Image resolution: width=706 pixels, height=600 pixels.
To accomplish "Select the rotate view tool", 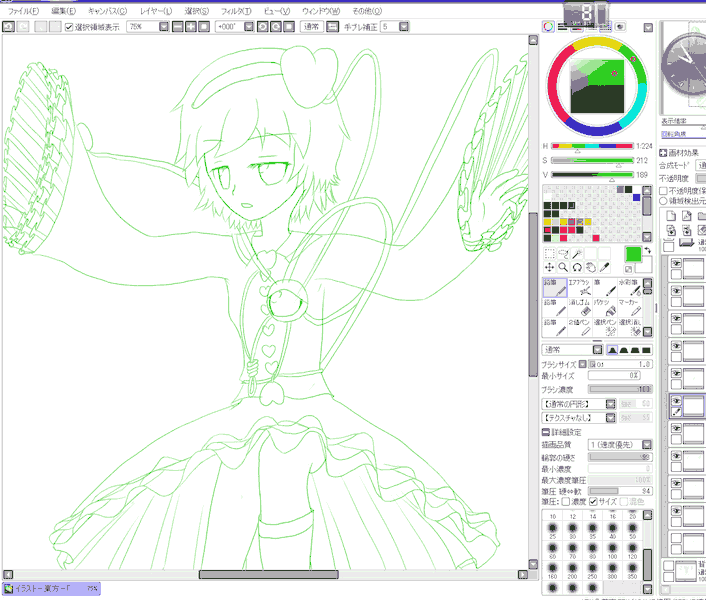I will [x=577, y=268].
